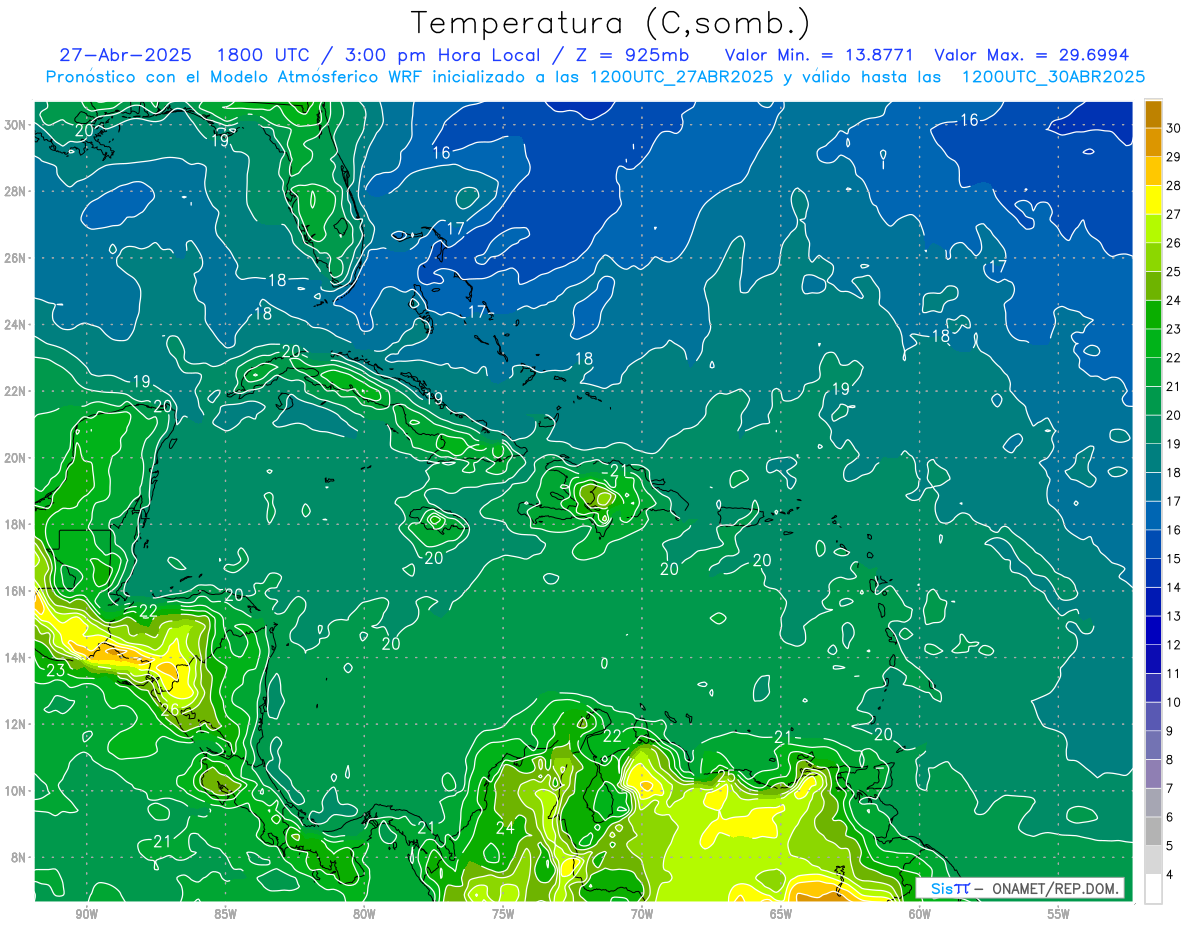Click the title "Temperatura (C,somb.)"
Image resolution: width=1200 pixels, height=927 pixels.
(x=610, y=23)
